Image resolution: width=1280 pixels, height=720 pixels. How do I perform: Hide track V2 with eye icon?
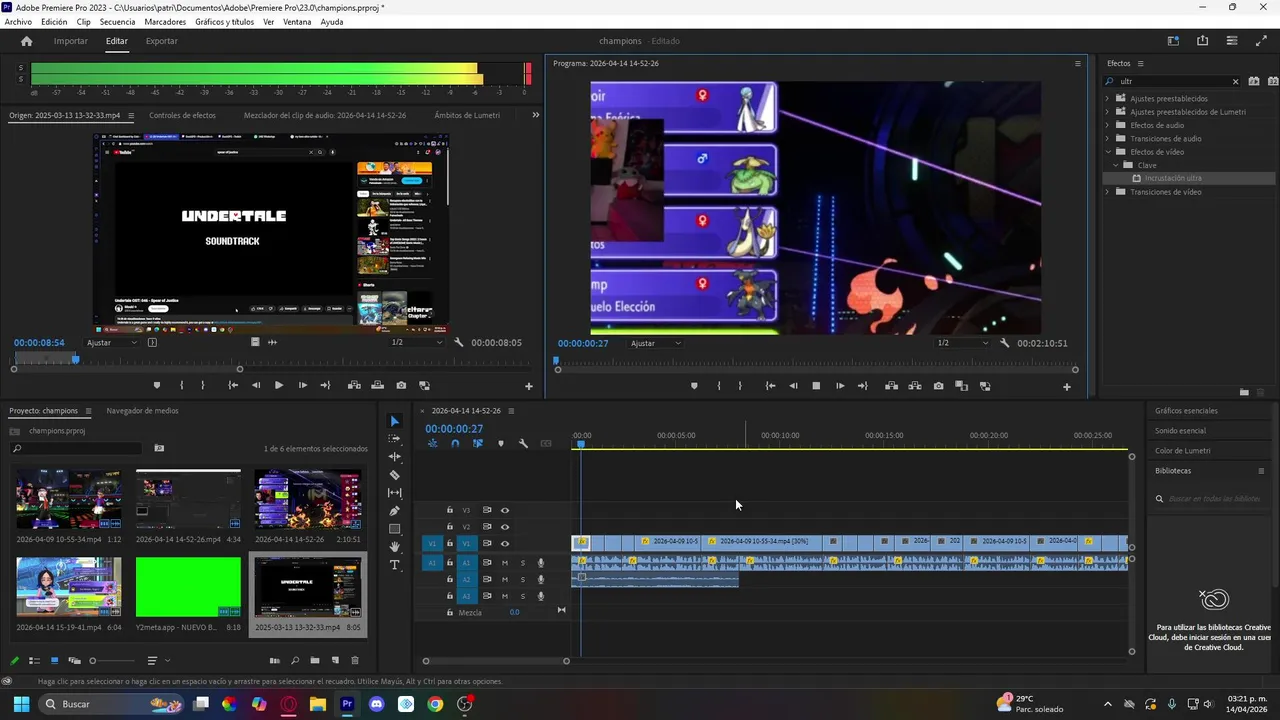pos(505,527)
